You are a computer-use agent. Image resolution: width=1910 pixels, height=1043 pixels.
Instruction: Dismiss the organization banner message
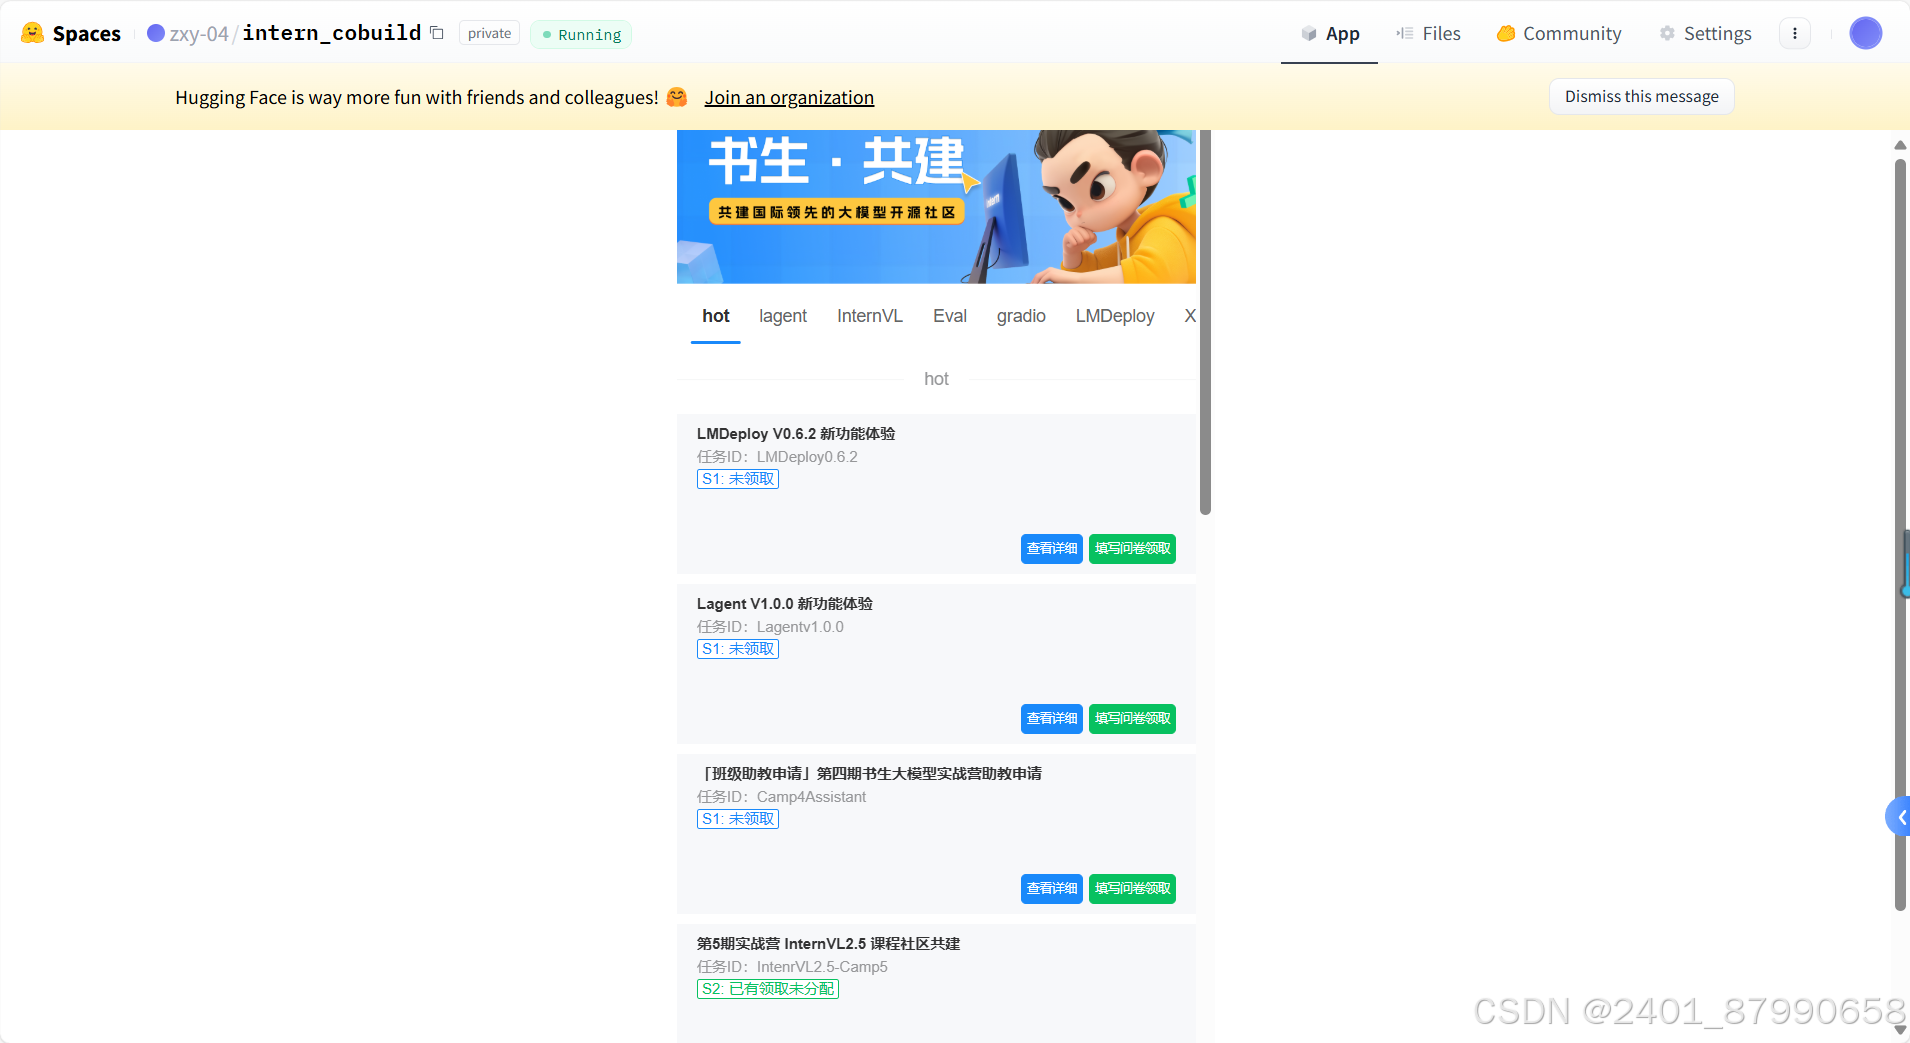point(1641,96)
